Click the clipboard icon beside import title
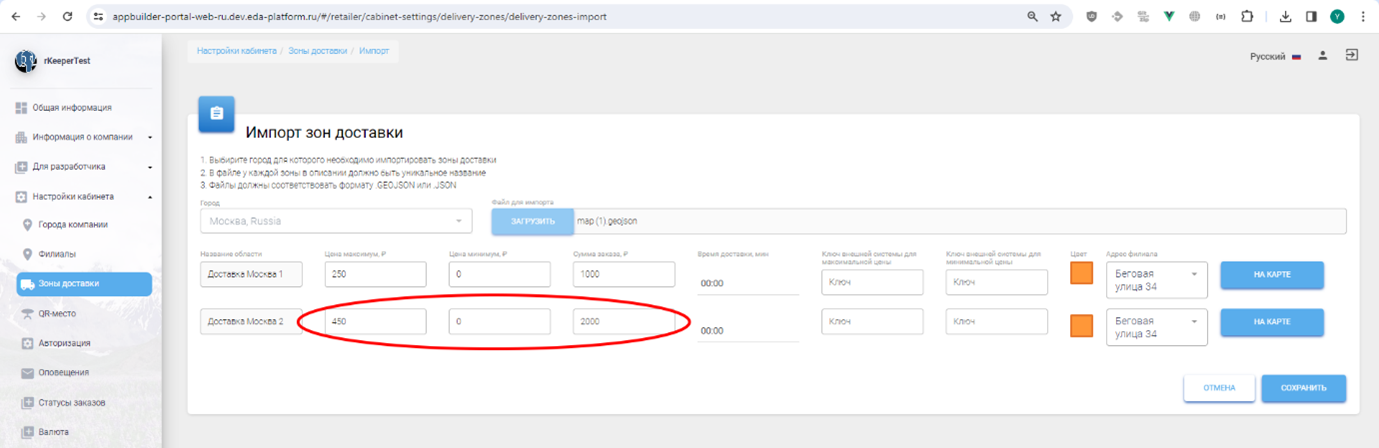1379x448 pixels. pos(216,114)
